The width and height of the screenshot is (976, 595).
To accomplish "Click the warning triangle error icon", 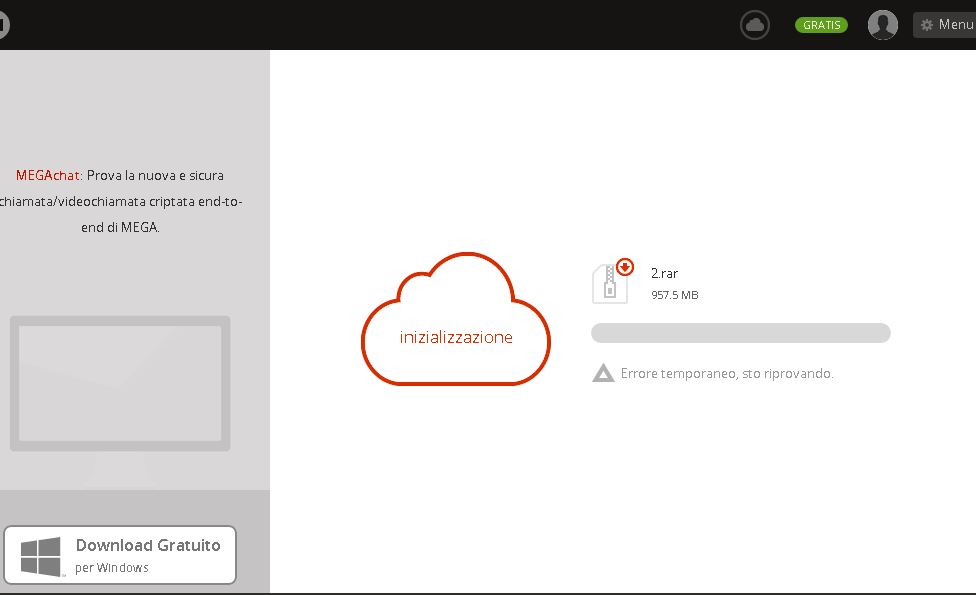I will coord(603,373).
